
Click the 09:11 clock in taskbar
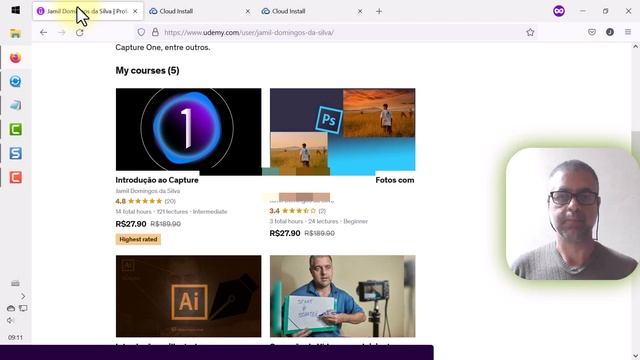tap(16, 338)
